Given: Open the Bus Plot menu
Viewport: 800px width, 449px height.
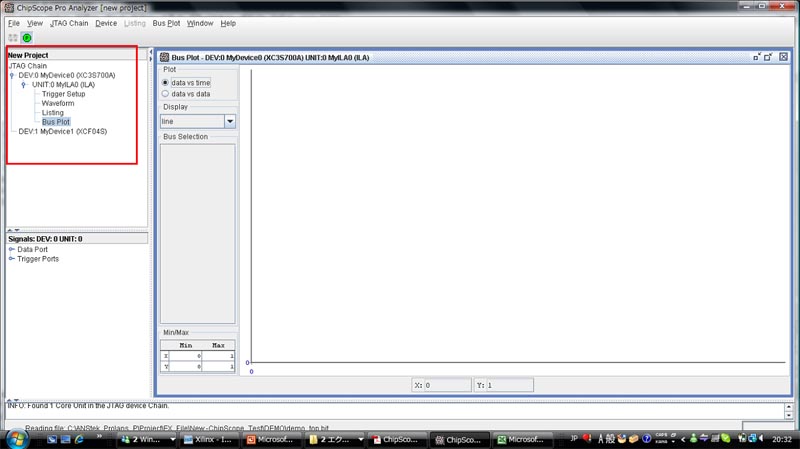Looking at the screenshot, I should [x=166, y=23].
